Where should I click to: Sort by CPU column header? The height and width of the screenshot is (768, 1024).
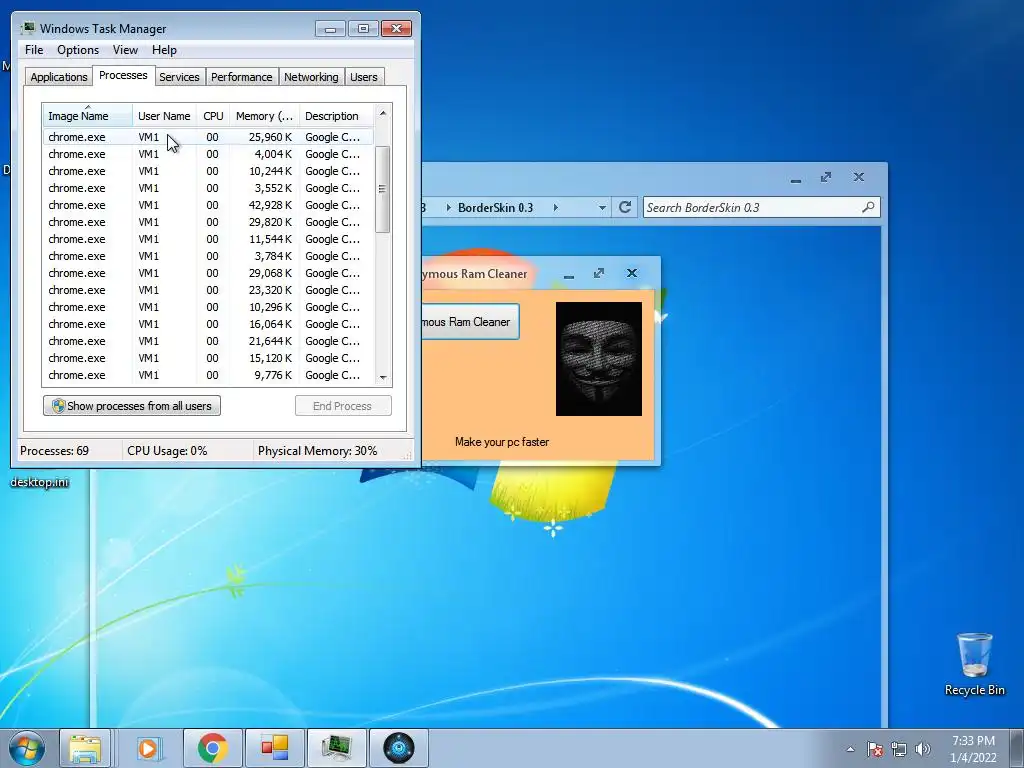(213, 116)
